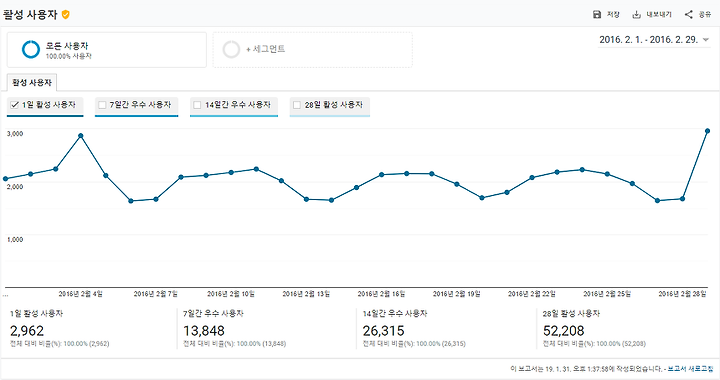Click the save (저장) floppy disk icon
720x380 pixels.
pyautogui.click(x=597, y=15)
